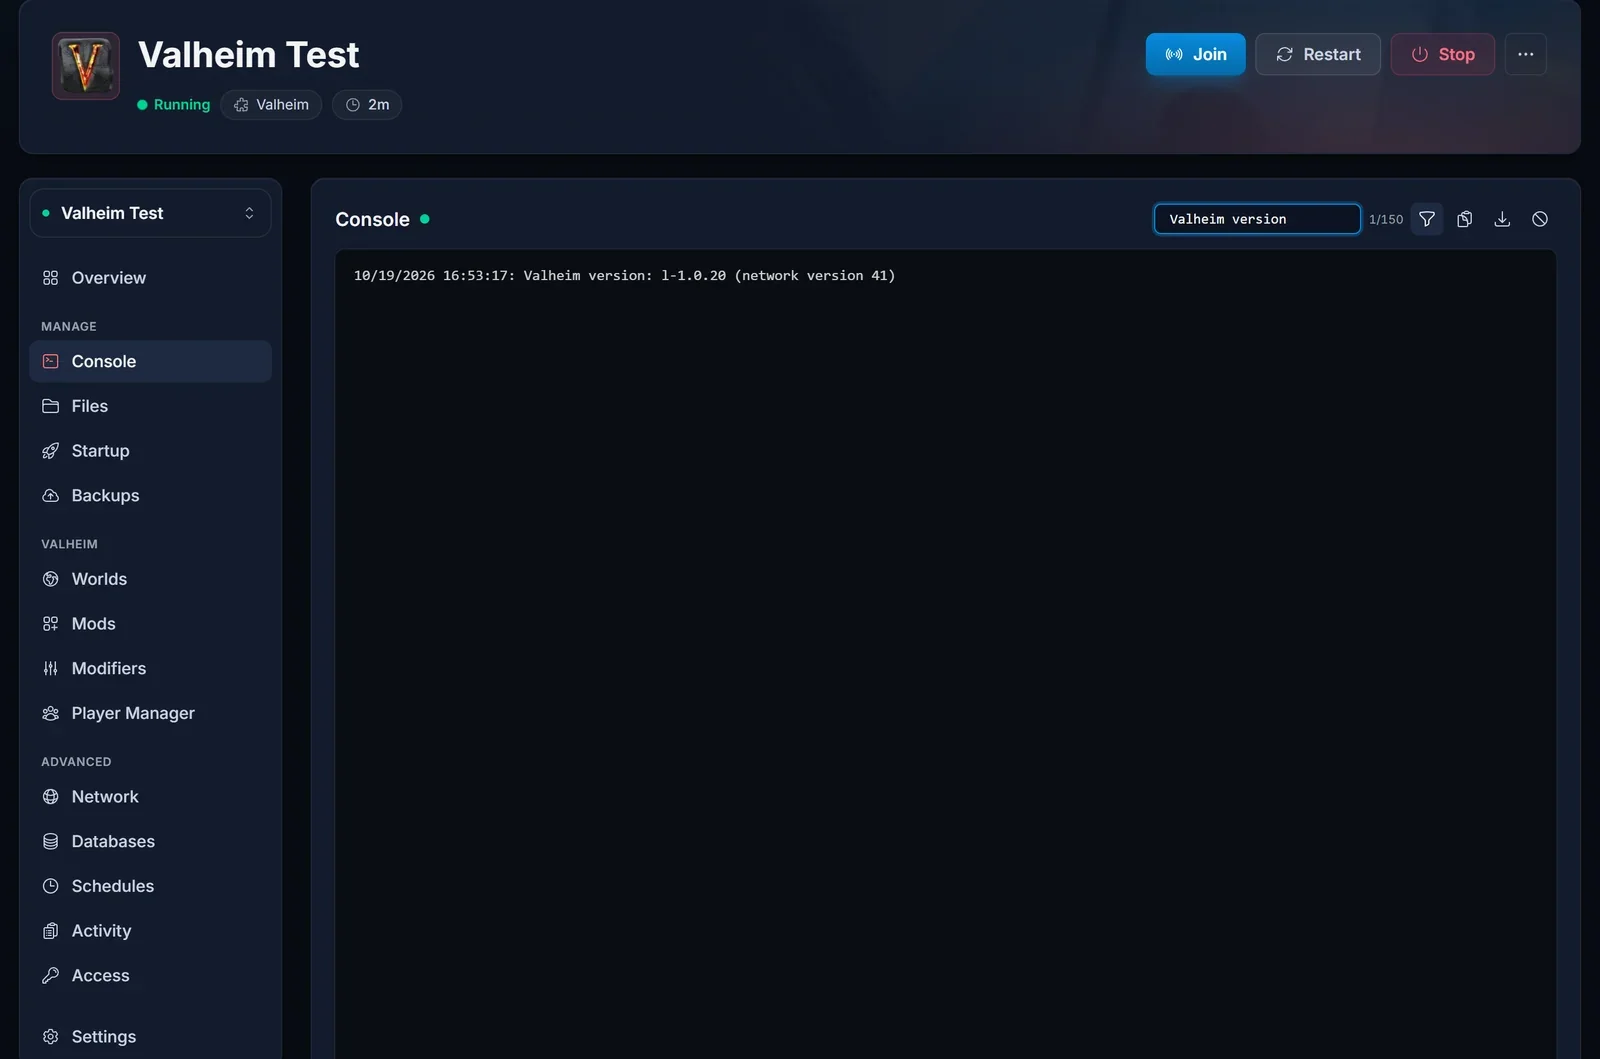Click the 2m uptime badge
This screenshot has height=1059, width=1600.
367,105
